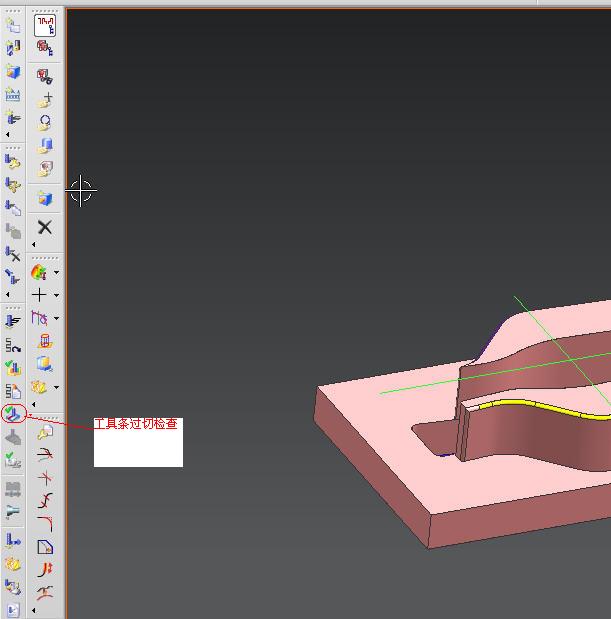Image resolution: width=611 pixels, height=619 pixels.
Task: Click the chamfered document corner icon
Action: [45, 547]
